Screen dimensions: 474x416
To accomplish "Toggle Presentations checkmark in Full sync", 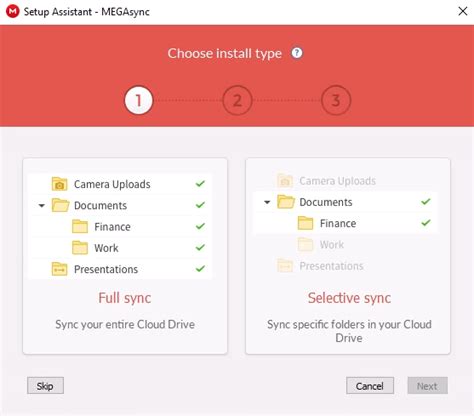I will [200, 269].
